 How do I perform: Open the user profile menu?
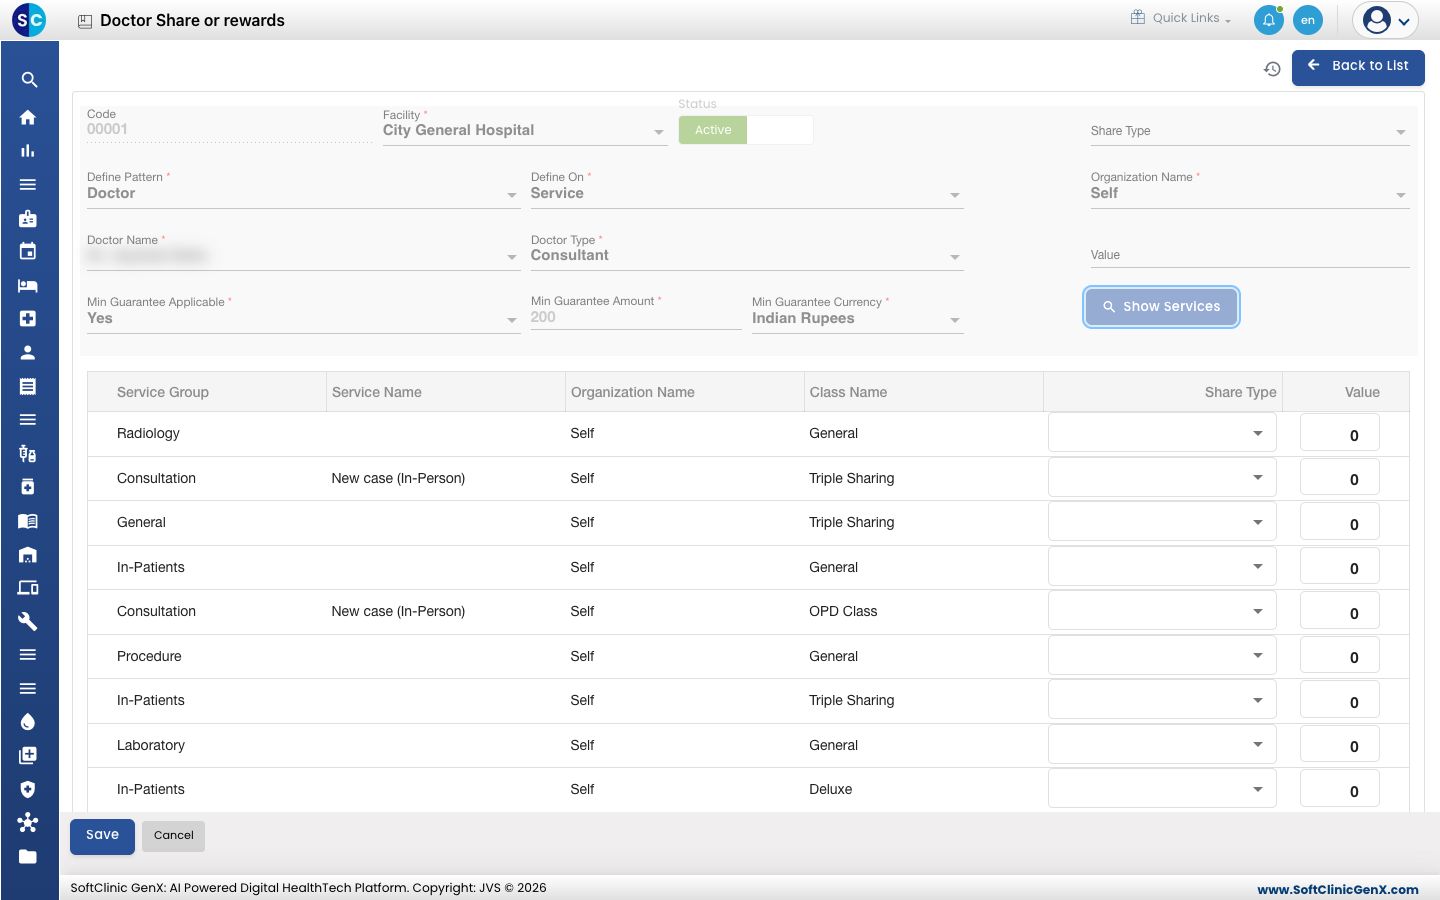tap(1386, 20)
